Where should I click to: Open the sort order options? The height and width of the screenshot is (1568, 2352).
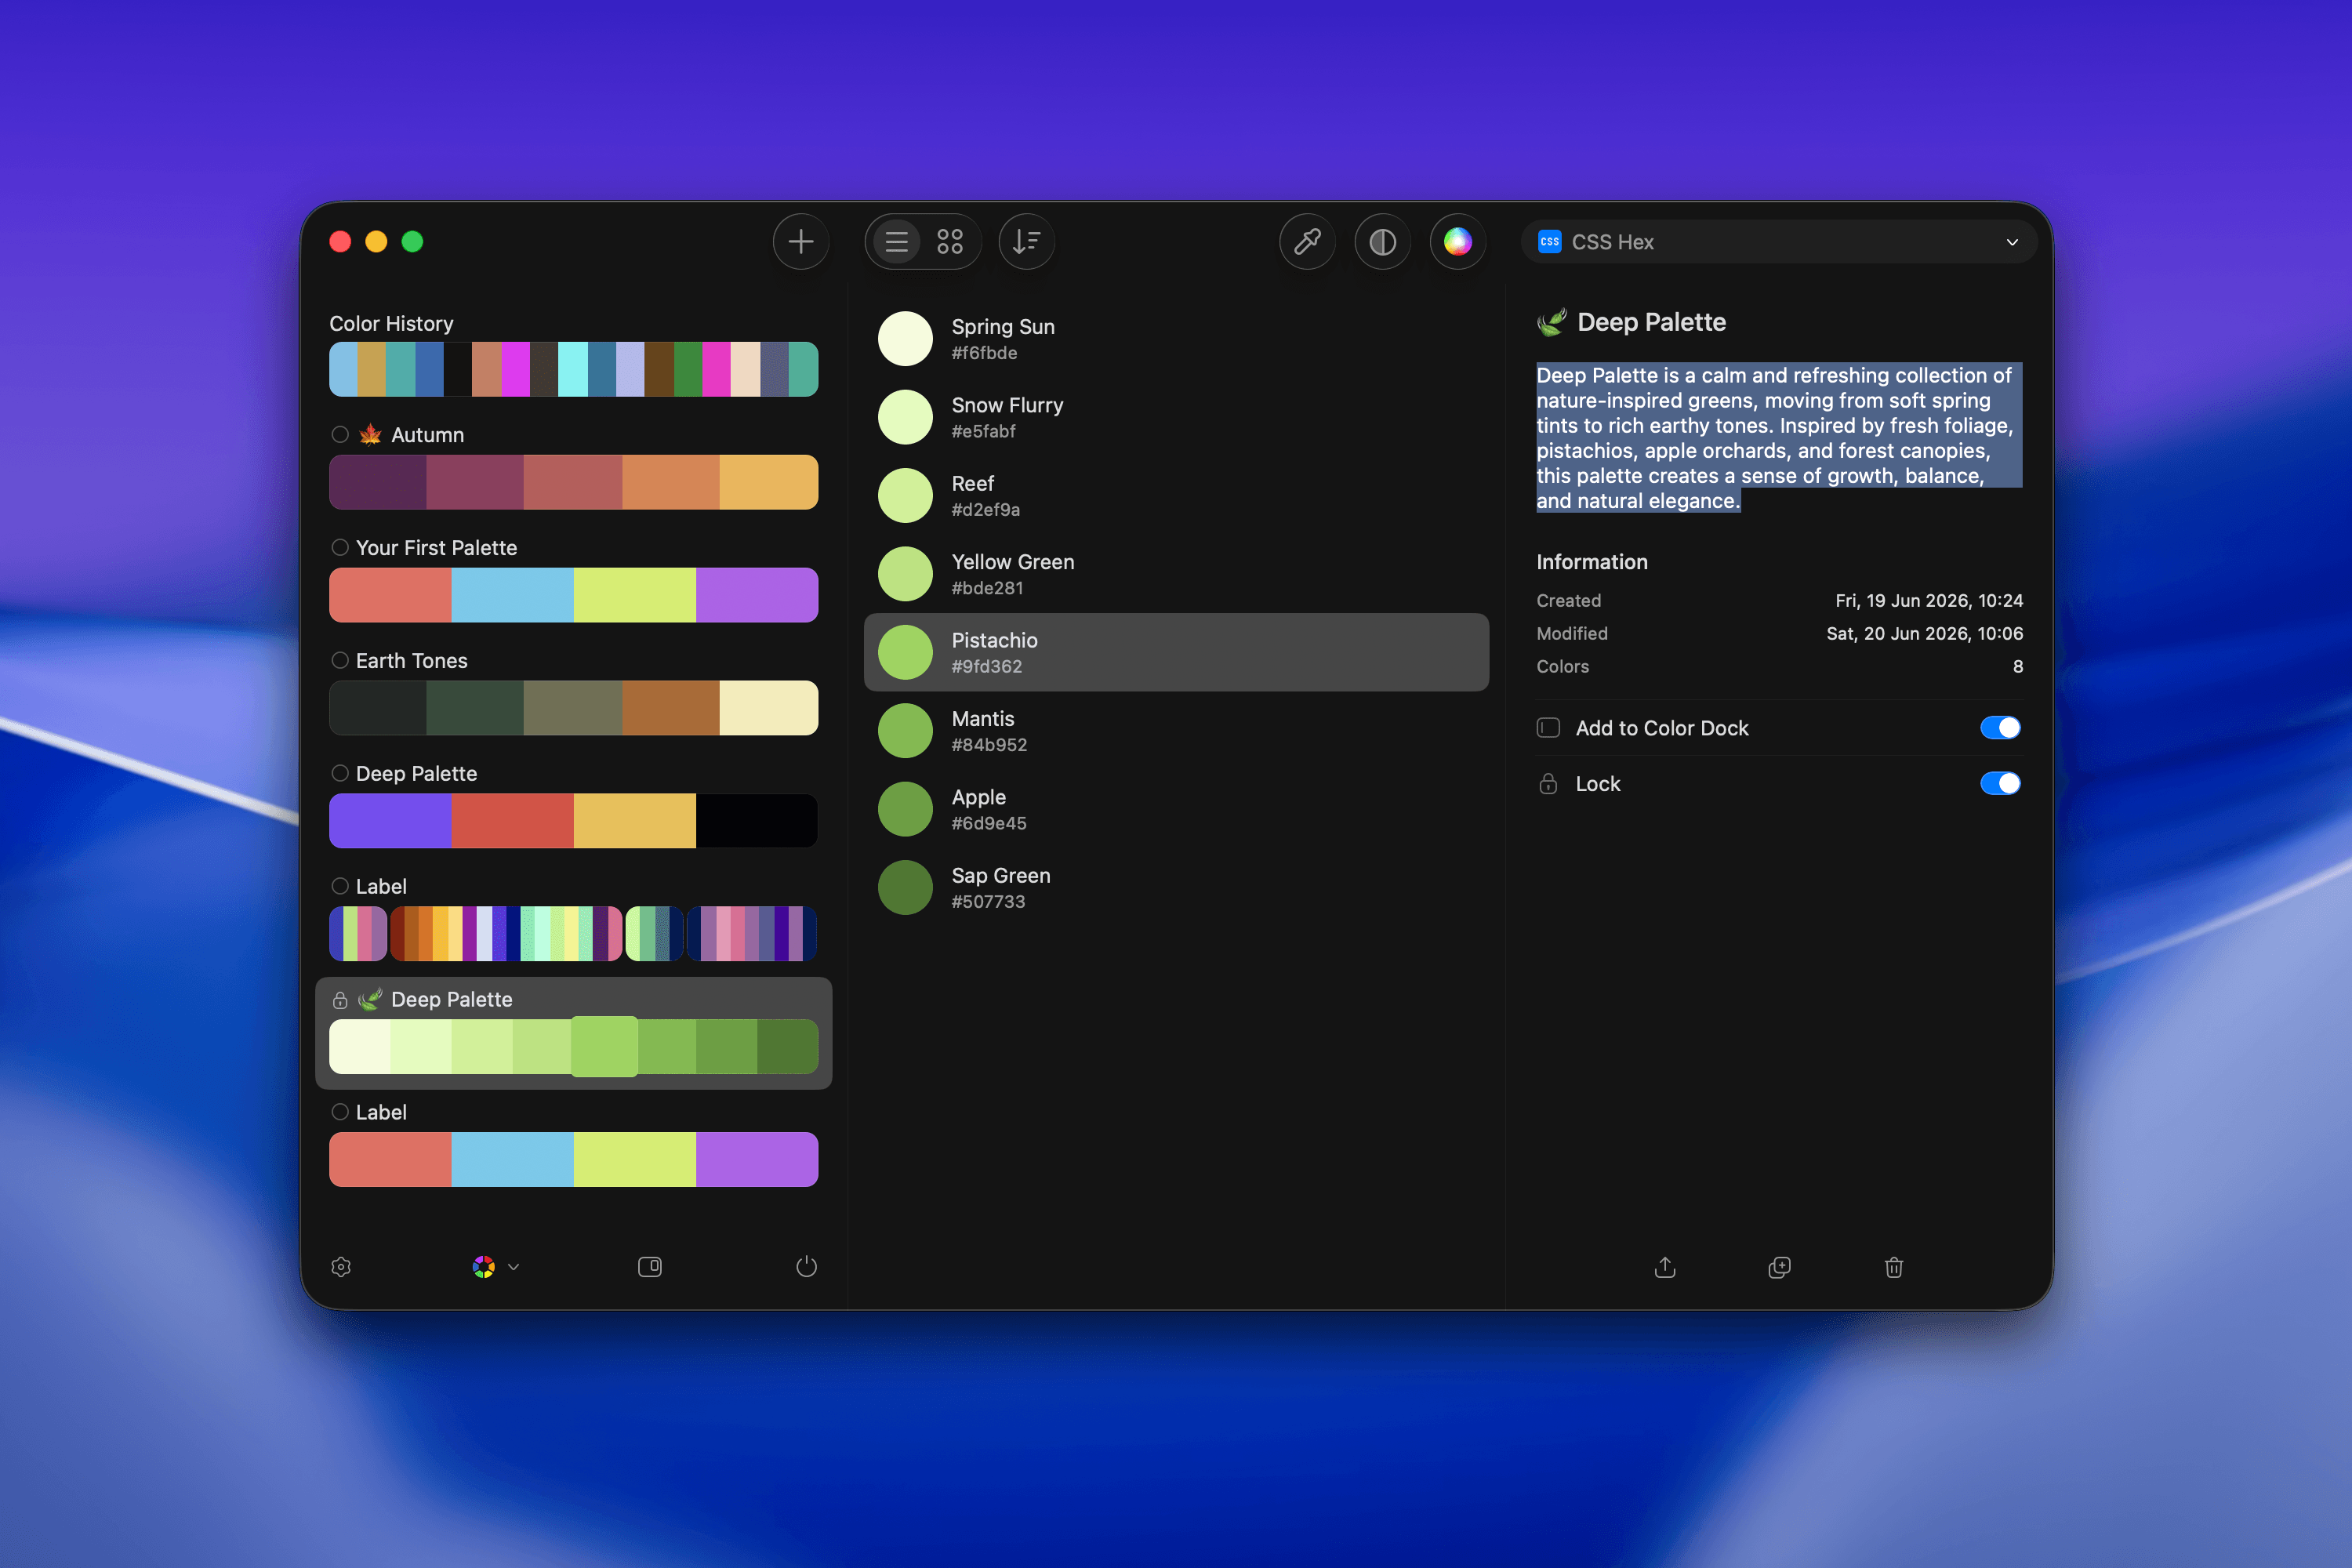coord(1026,242)
